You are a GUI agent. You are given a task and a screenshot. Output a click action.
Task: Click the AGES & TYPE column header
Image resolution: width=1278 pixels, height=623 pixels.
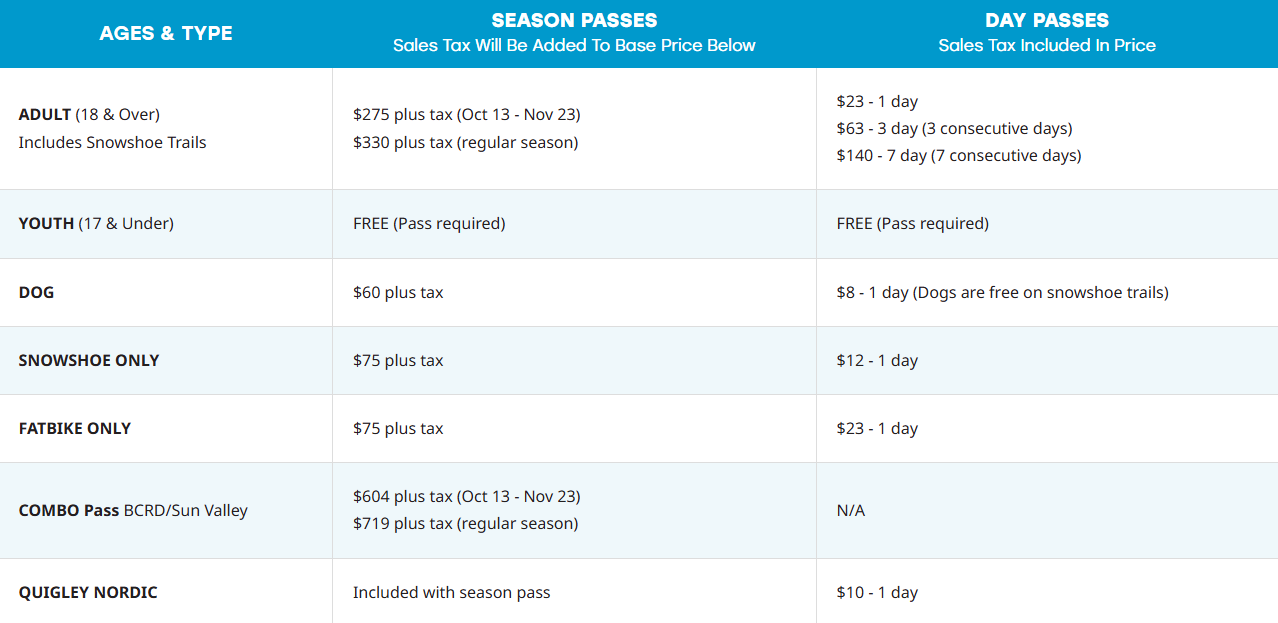point(166,33)
